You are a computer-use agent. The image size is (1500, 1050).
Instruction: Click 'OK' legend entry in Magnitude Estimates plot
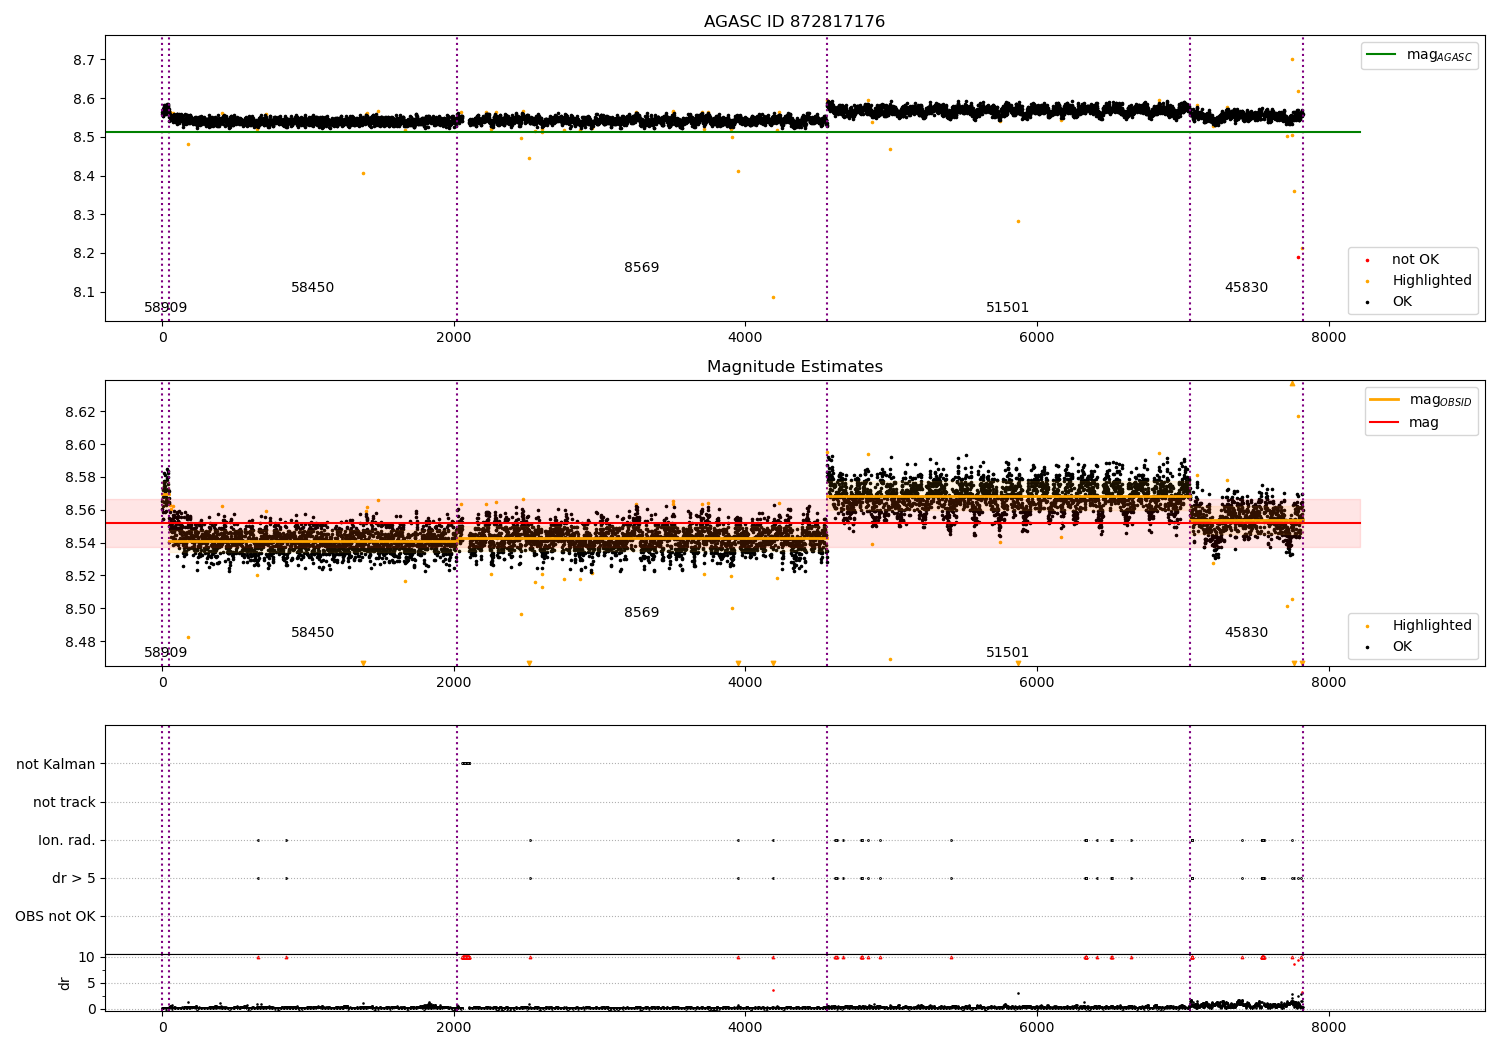1402,647
